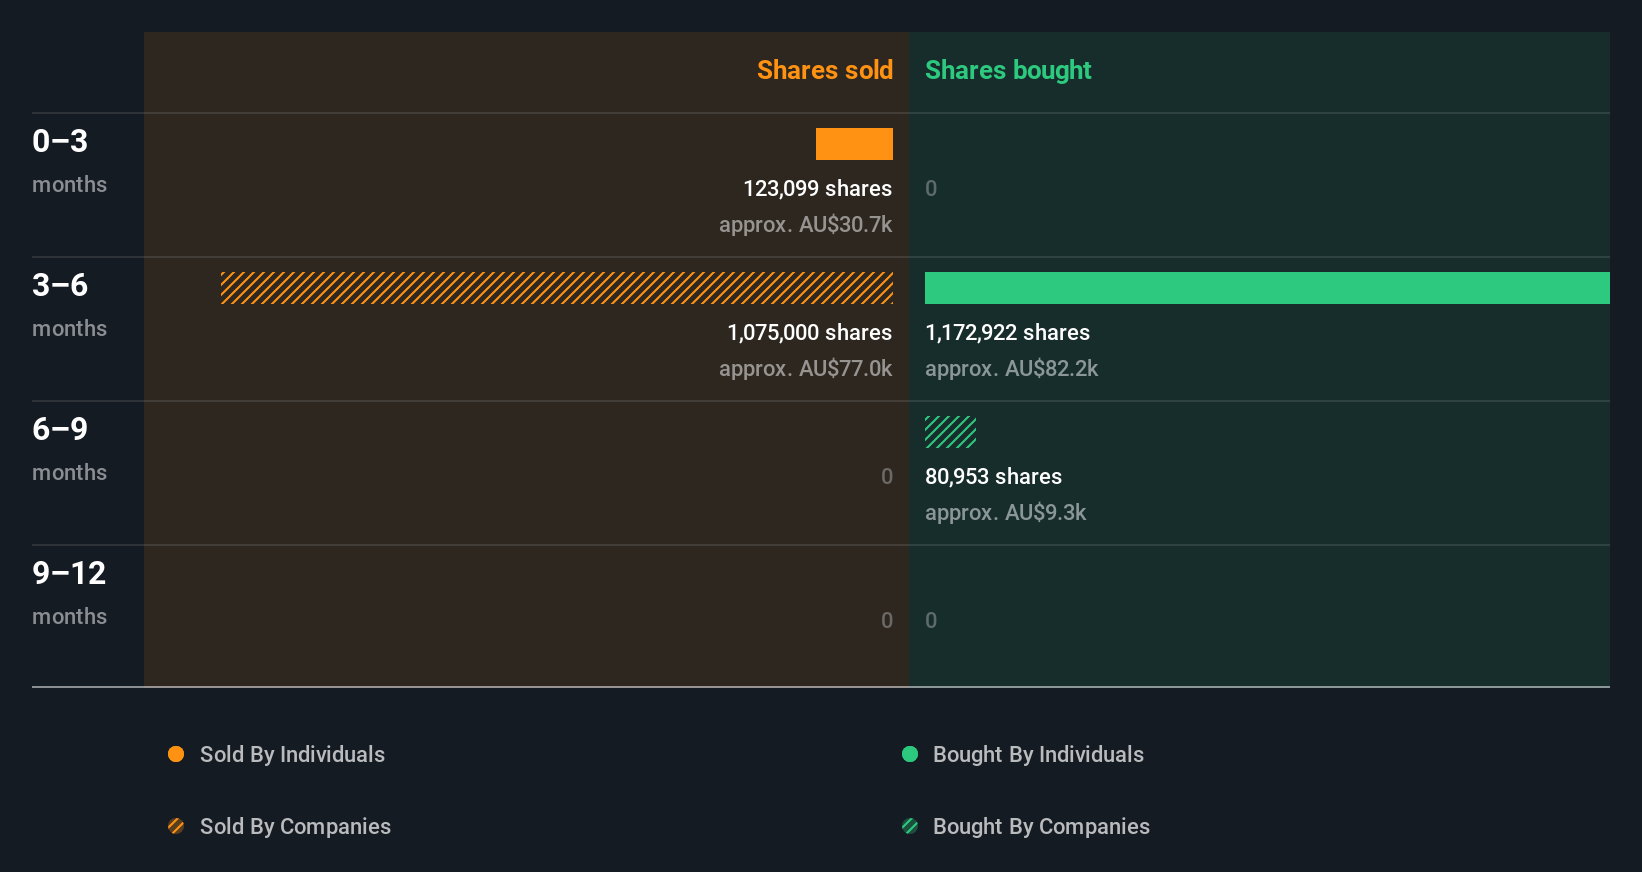Click the zero bought value in 9–12 months row
Image resolution: width=1642 pixels, height=872 pixels.
pyautogui.click(x=931, y=620)
